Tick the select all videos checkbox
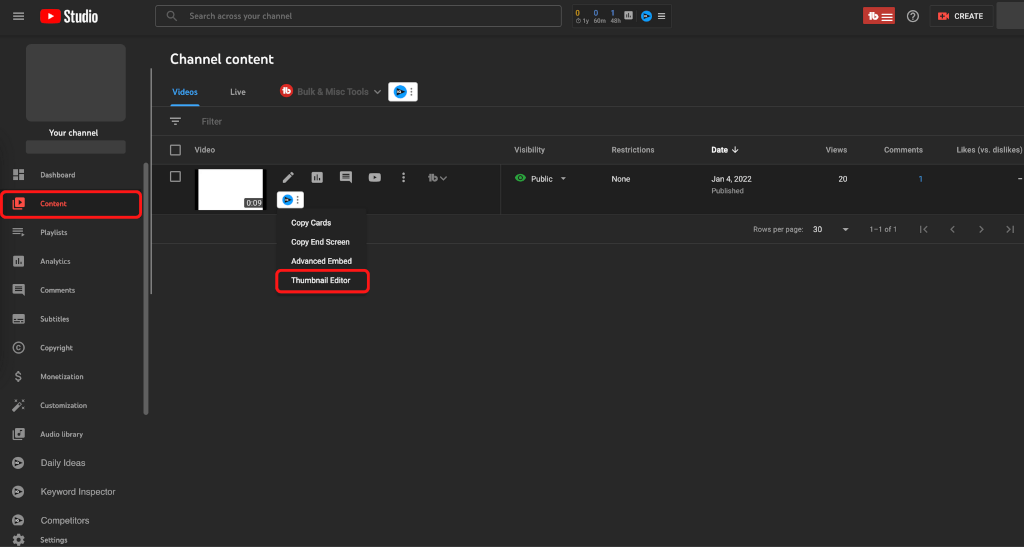The height and width of the screenshot is (547, 1024). point(176,150)
